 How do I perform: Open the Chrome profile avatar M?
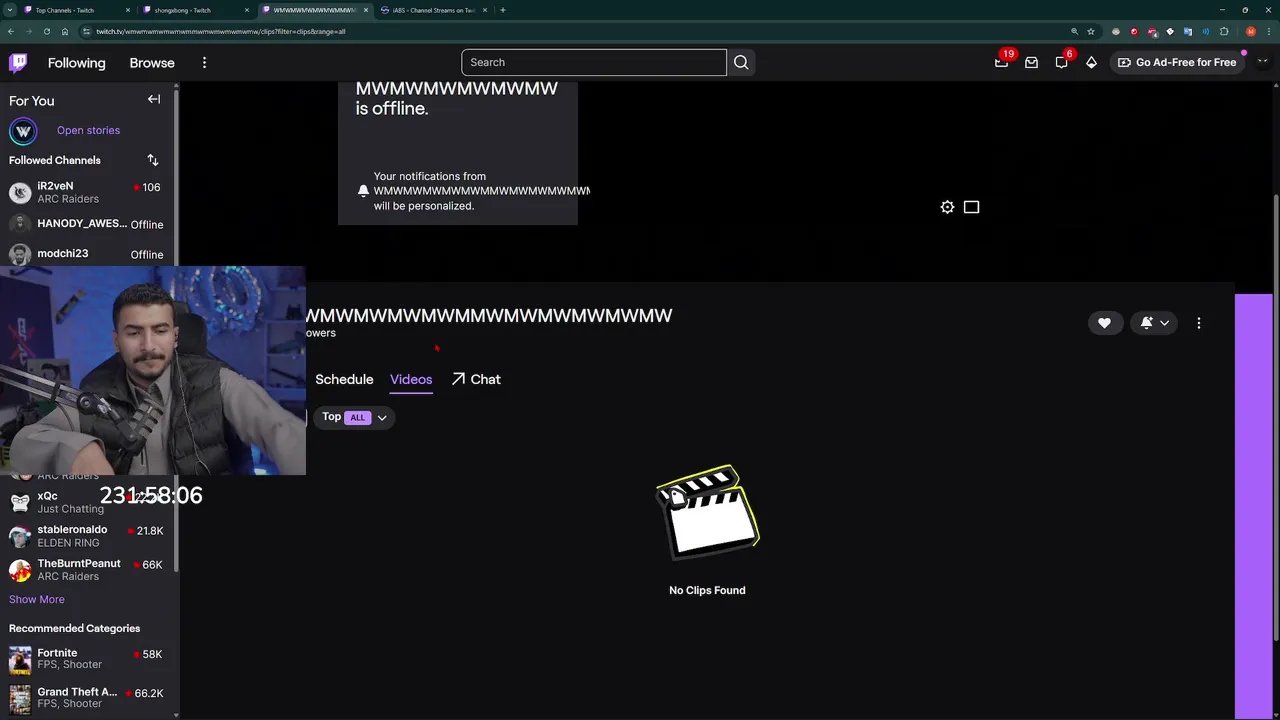tap(1250, 31)
